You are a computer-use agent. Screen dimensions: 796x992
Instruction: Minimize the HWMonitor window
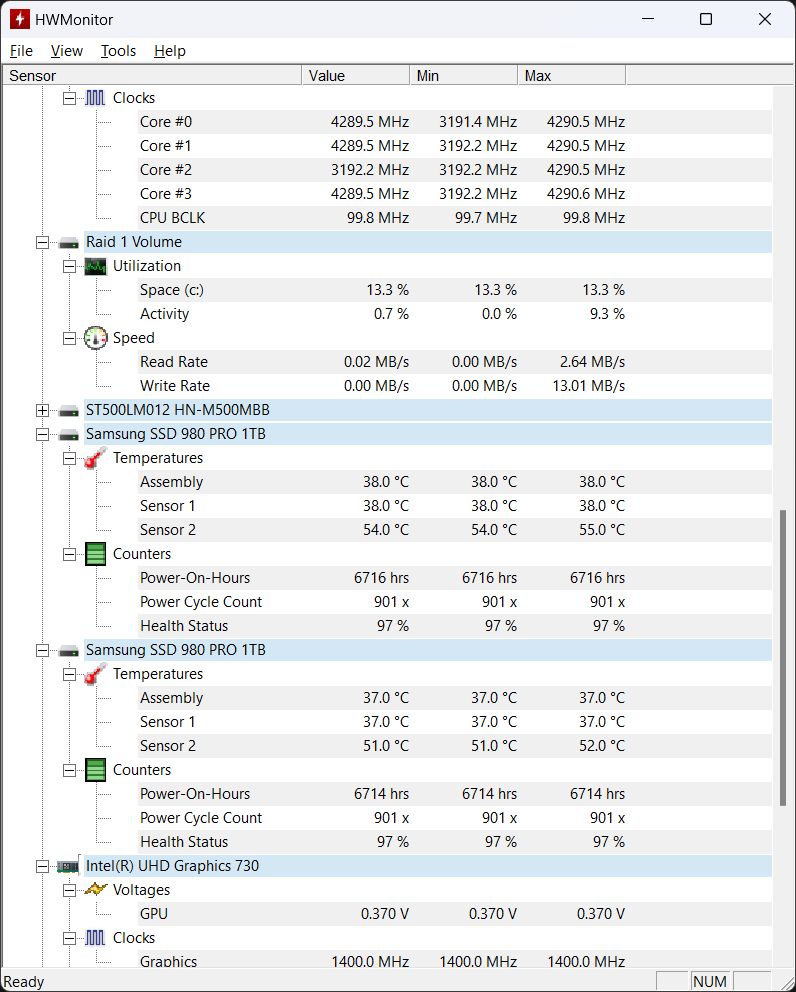click(x=648, y=19)
